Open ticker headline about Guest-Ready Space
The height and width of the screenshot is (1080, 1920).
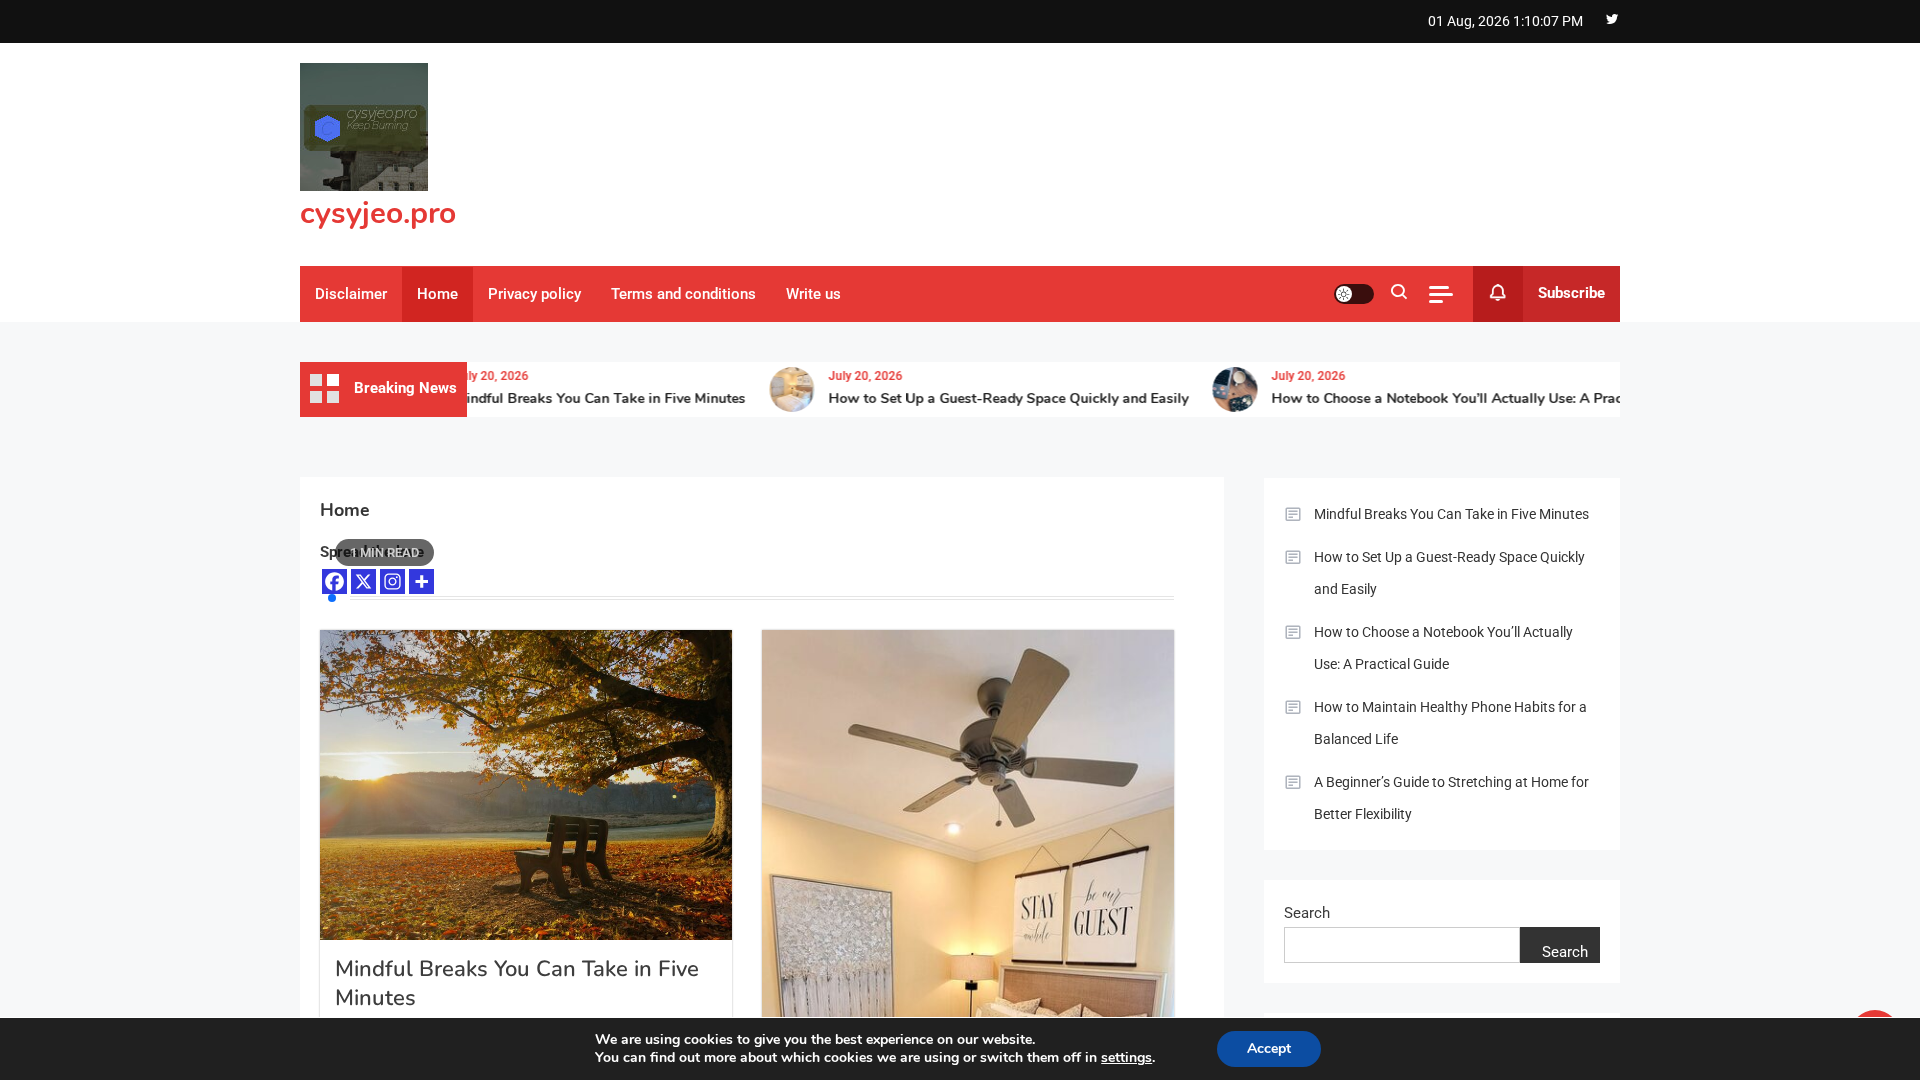(x=1008, y=398)
